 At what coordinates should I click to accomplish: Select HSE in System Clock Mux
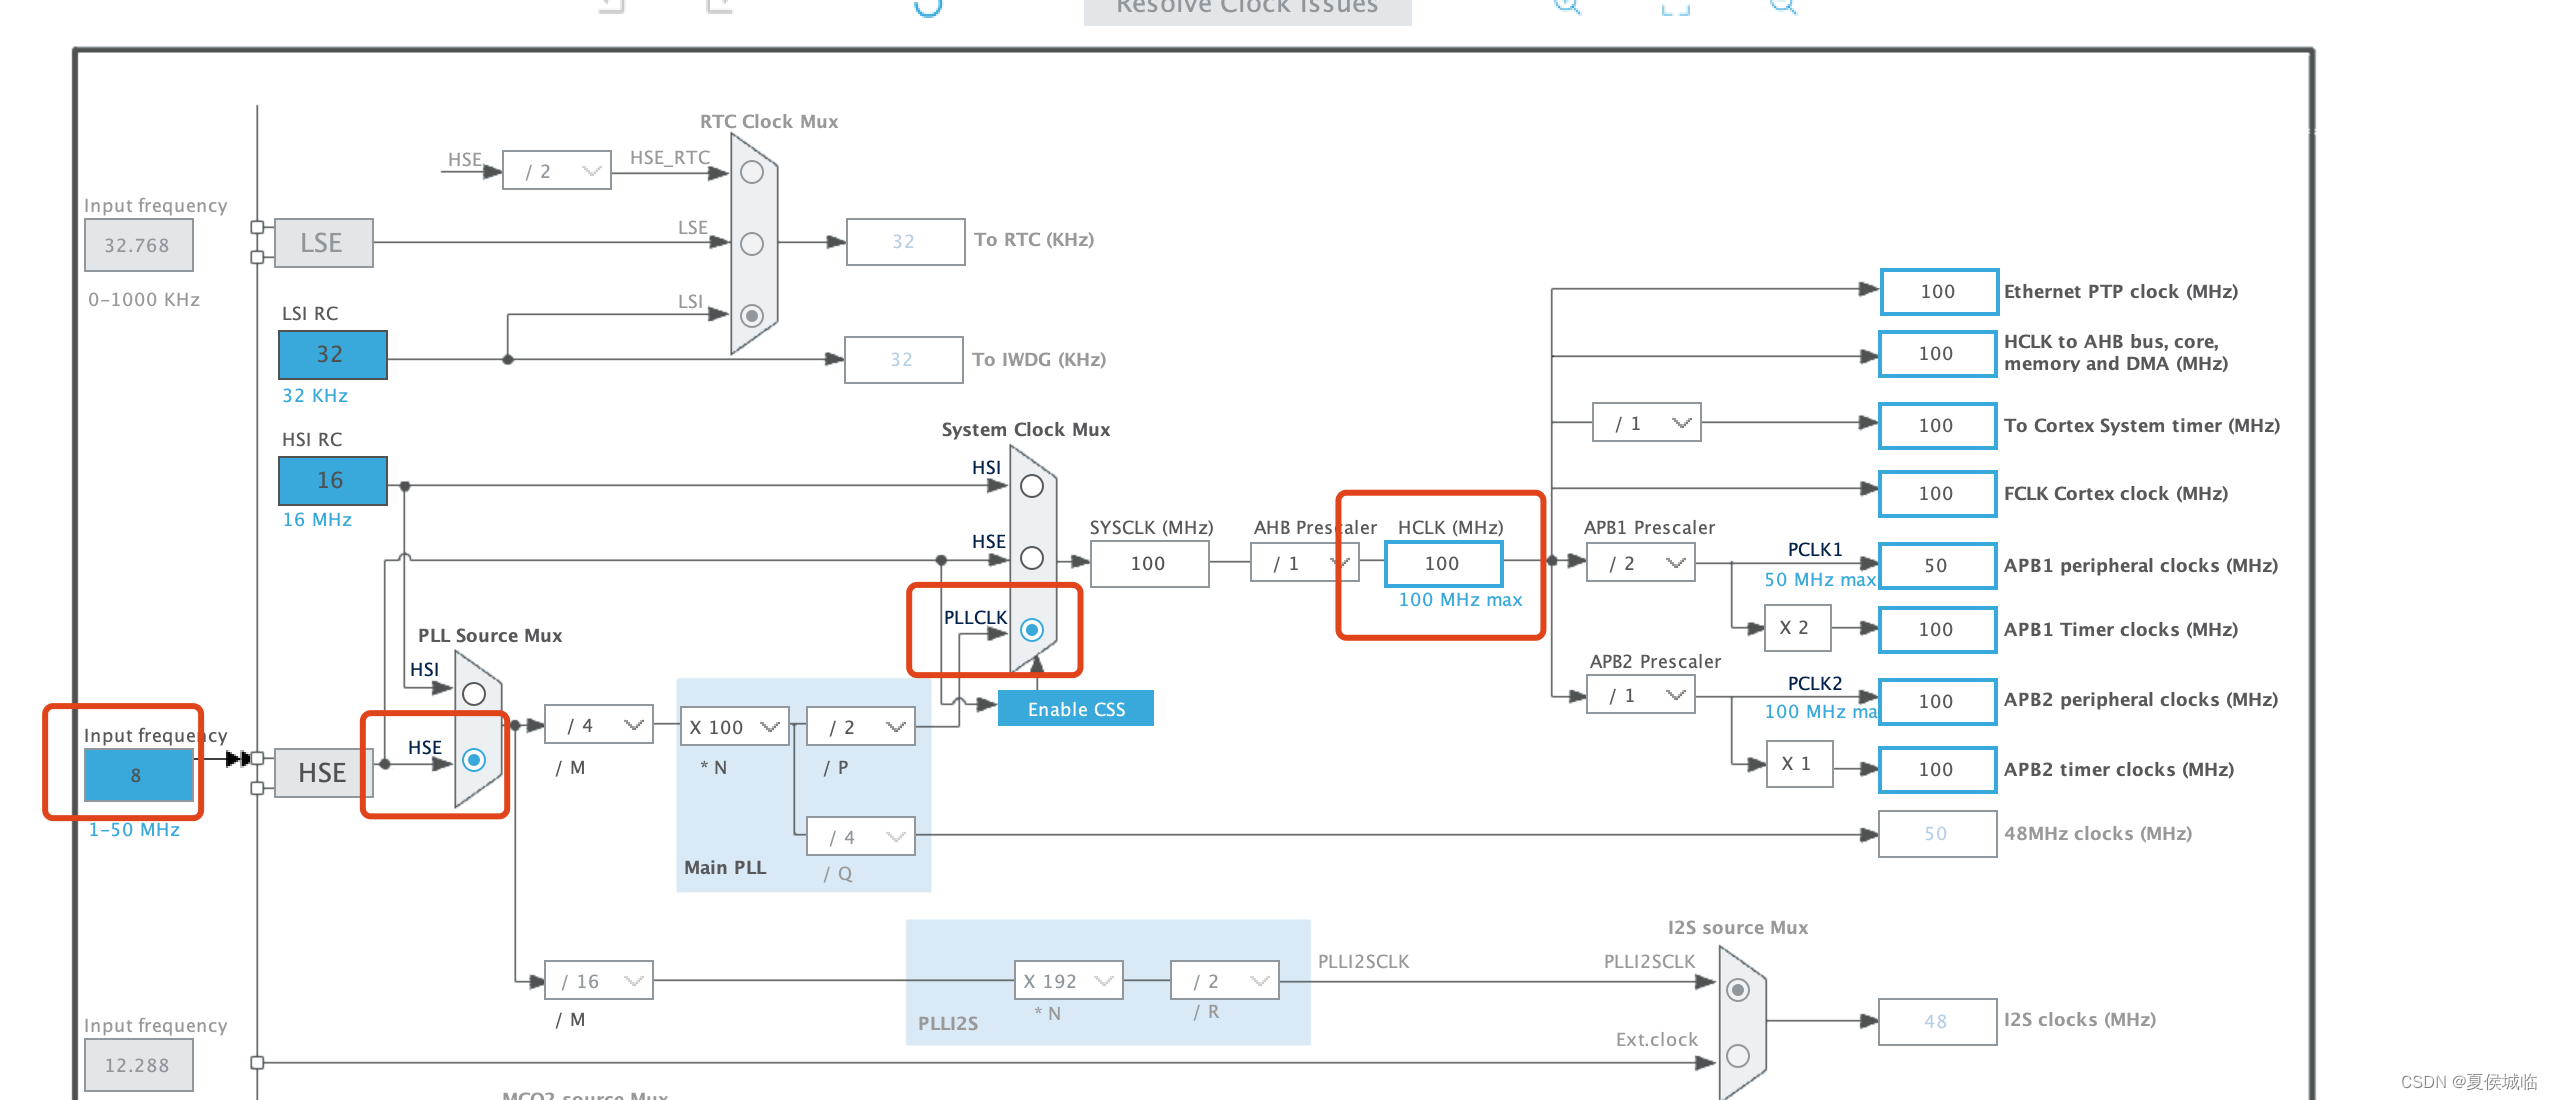[1032, 558]
